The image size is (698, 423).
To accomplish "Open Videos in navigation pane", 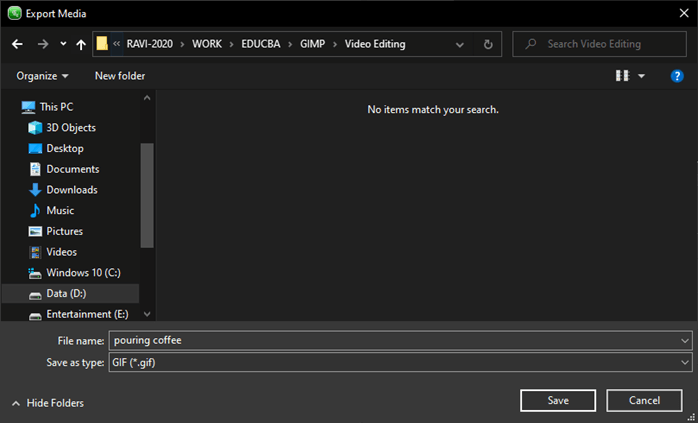I will coord(61,252).
